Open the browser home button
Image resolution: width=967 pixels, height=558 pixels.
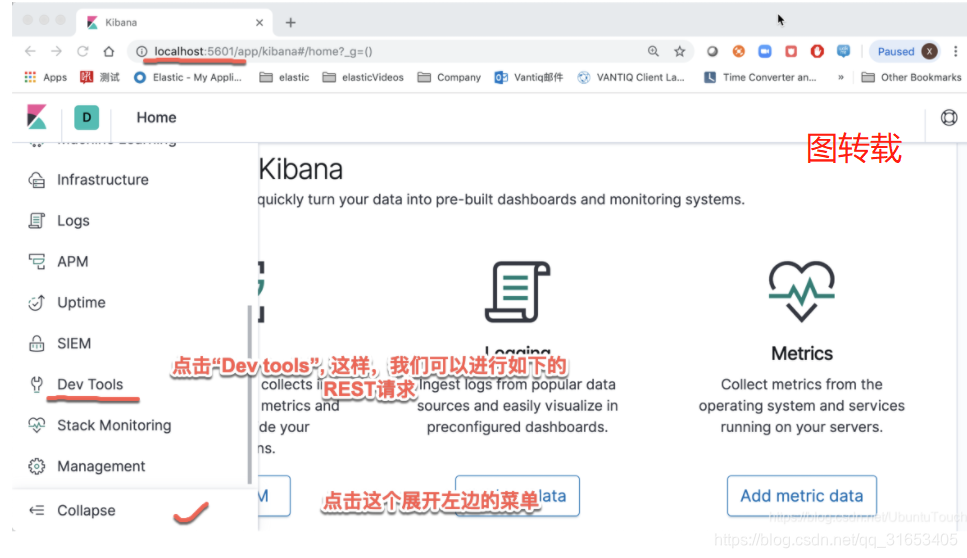[109, 51]
